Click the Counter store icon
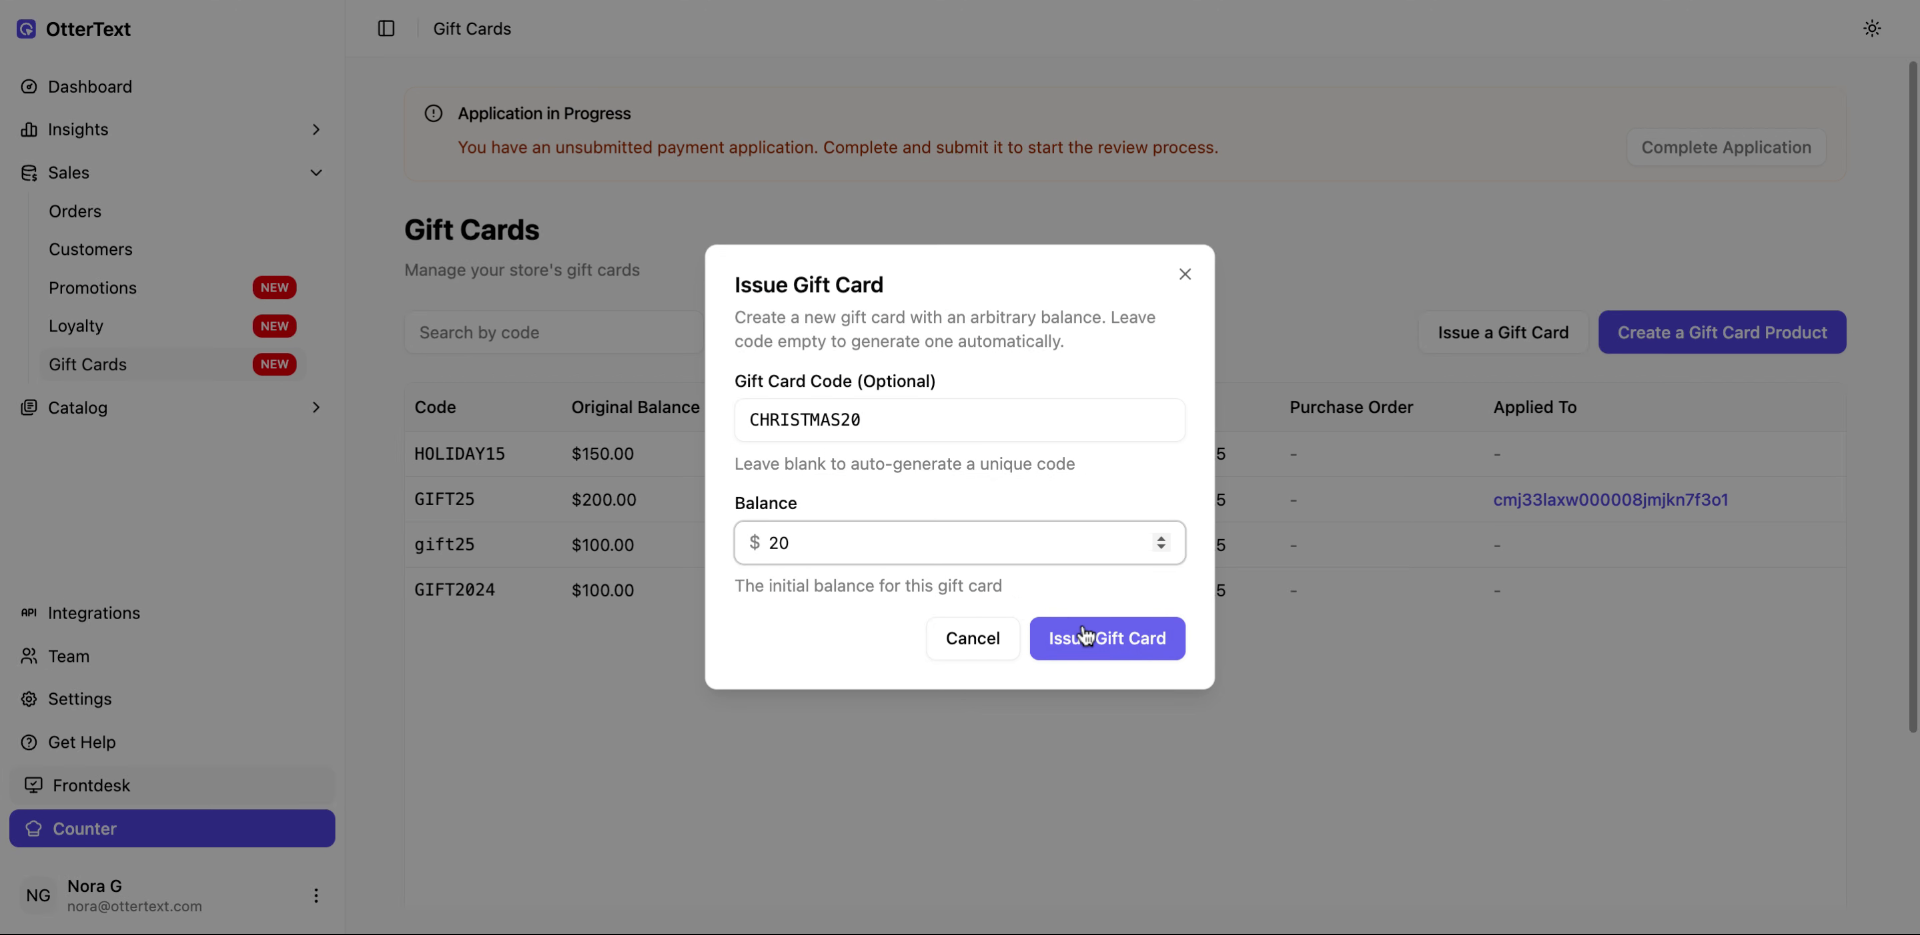Screen dimensions: 1920x935 click(34, 829)
